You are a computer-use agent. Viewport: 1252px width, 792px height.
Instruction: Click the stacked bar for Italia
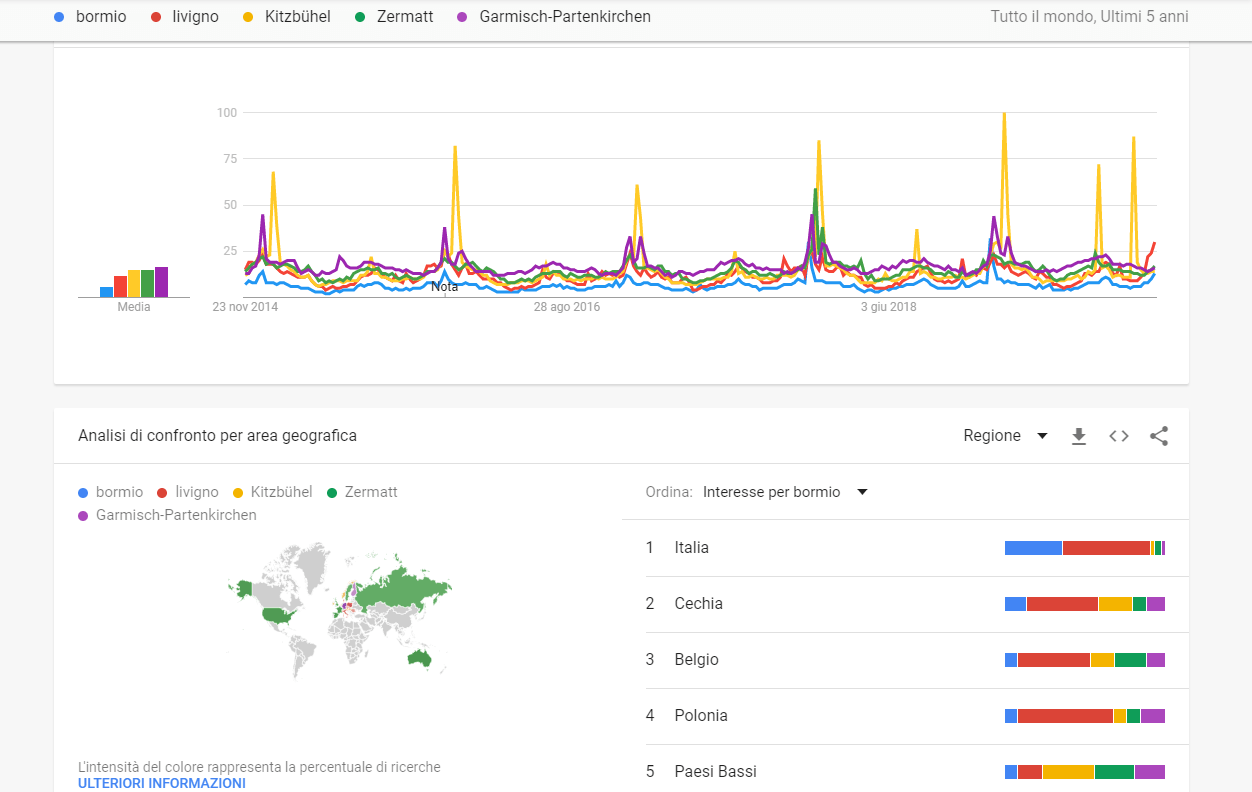pos(1085,548)
